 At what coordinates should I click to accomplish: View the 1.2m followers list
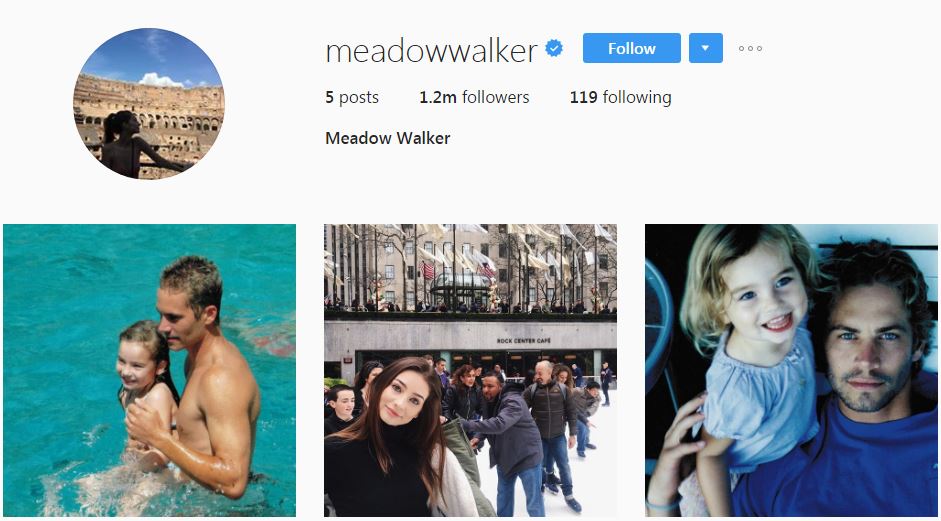tap(474, 97)
